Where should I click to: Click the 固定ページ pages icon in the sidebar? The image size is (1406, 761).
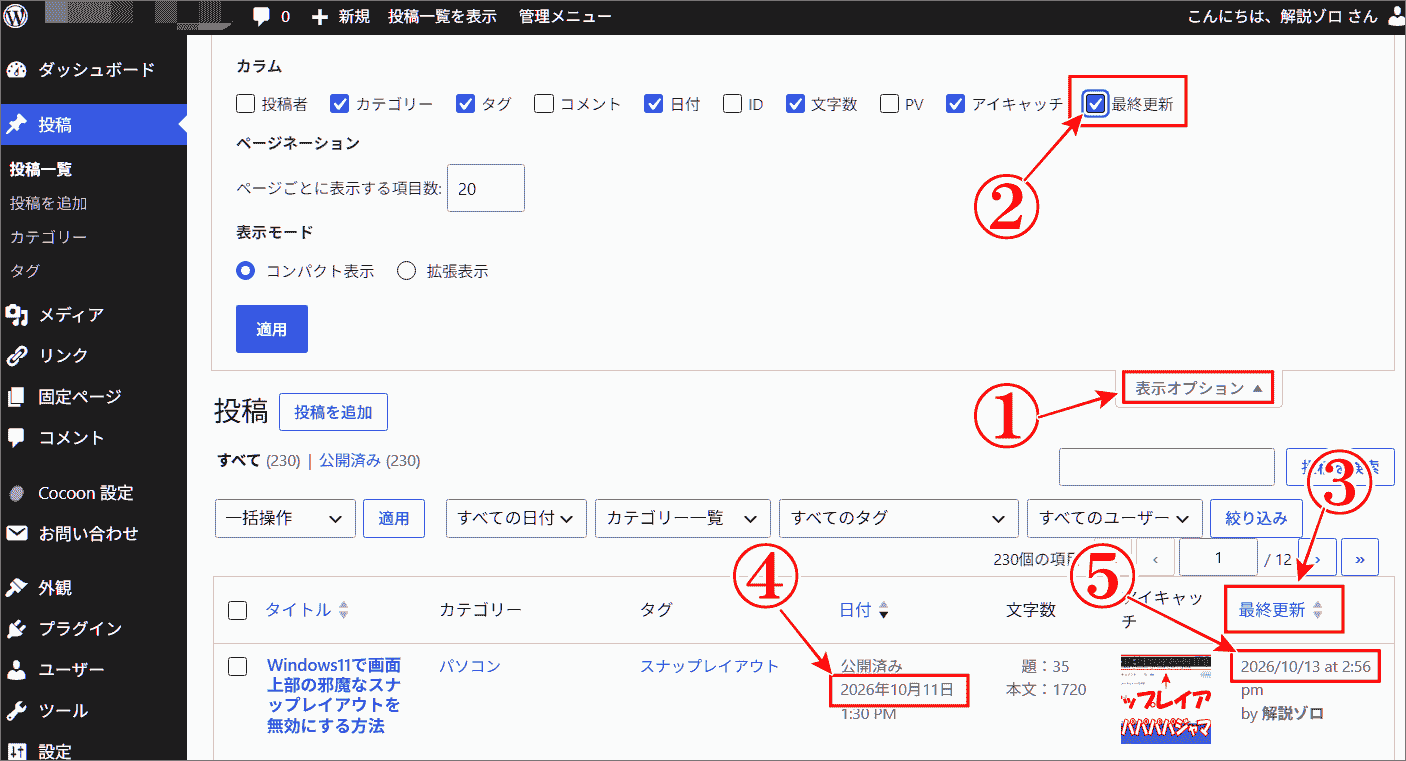click(16, 397)
